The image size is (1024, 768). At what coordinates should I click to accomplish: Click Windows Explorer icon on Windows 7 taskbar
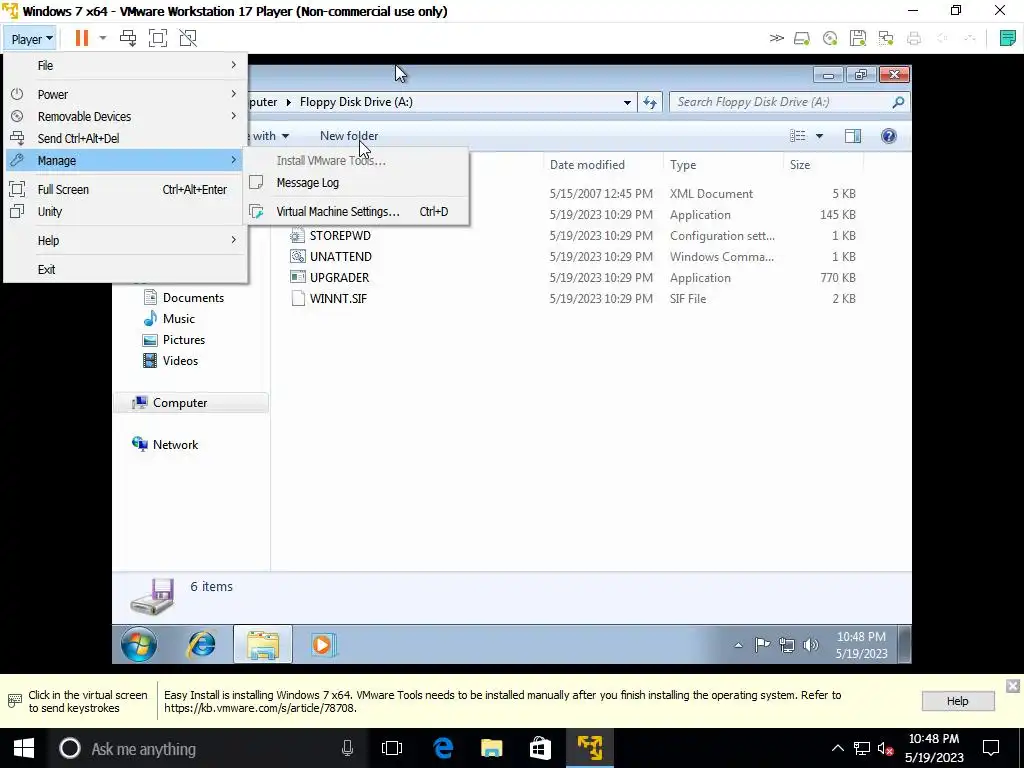(263, 645)
